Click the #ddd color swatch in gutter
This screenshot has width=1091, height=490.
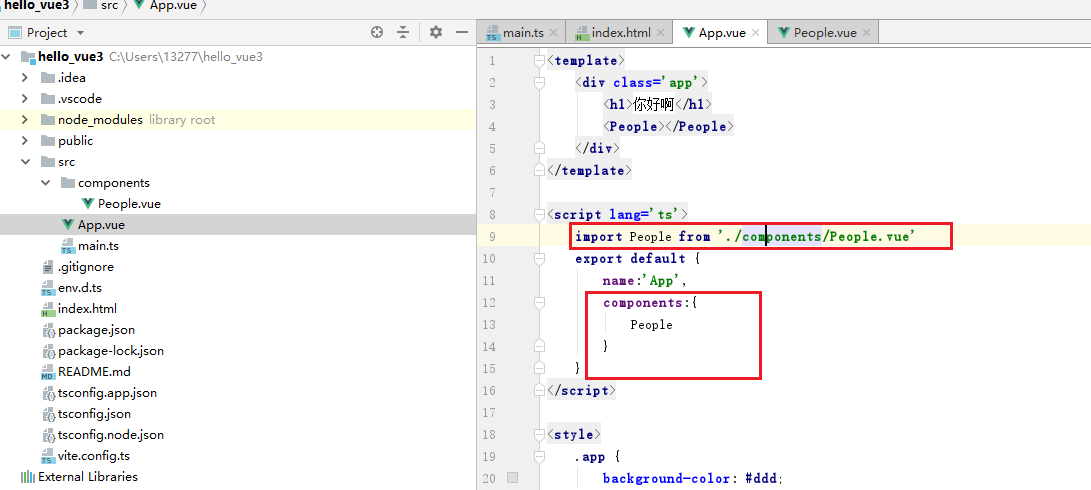coord(513,477)
